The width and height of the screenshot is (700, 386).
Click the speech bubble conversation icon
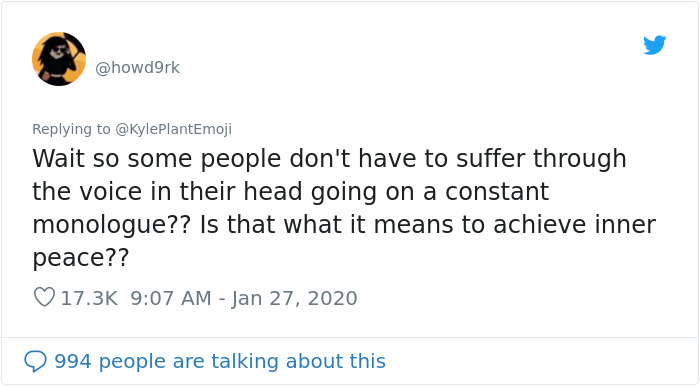pyautogui.click(x=35, y=361)
